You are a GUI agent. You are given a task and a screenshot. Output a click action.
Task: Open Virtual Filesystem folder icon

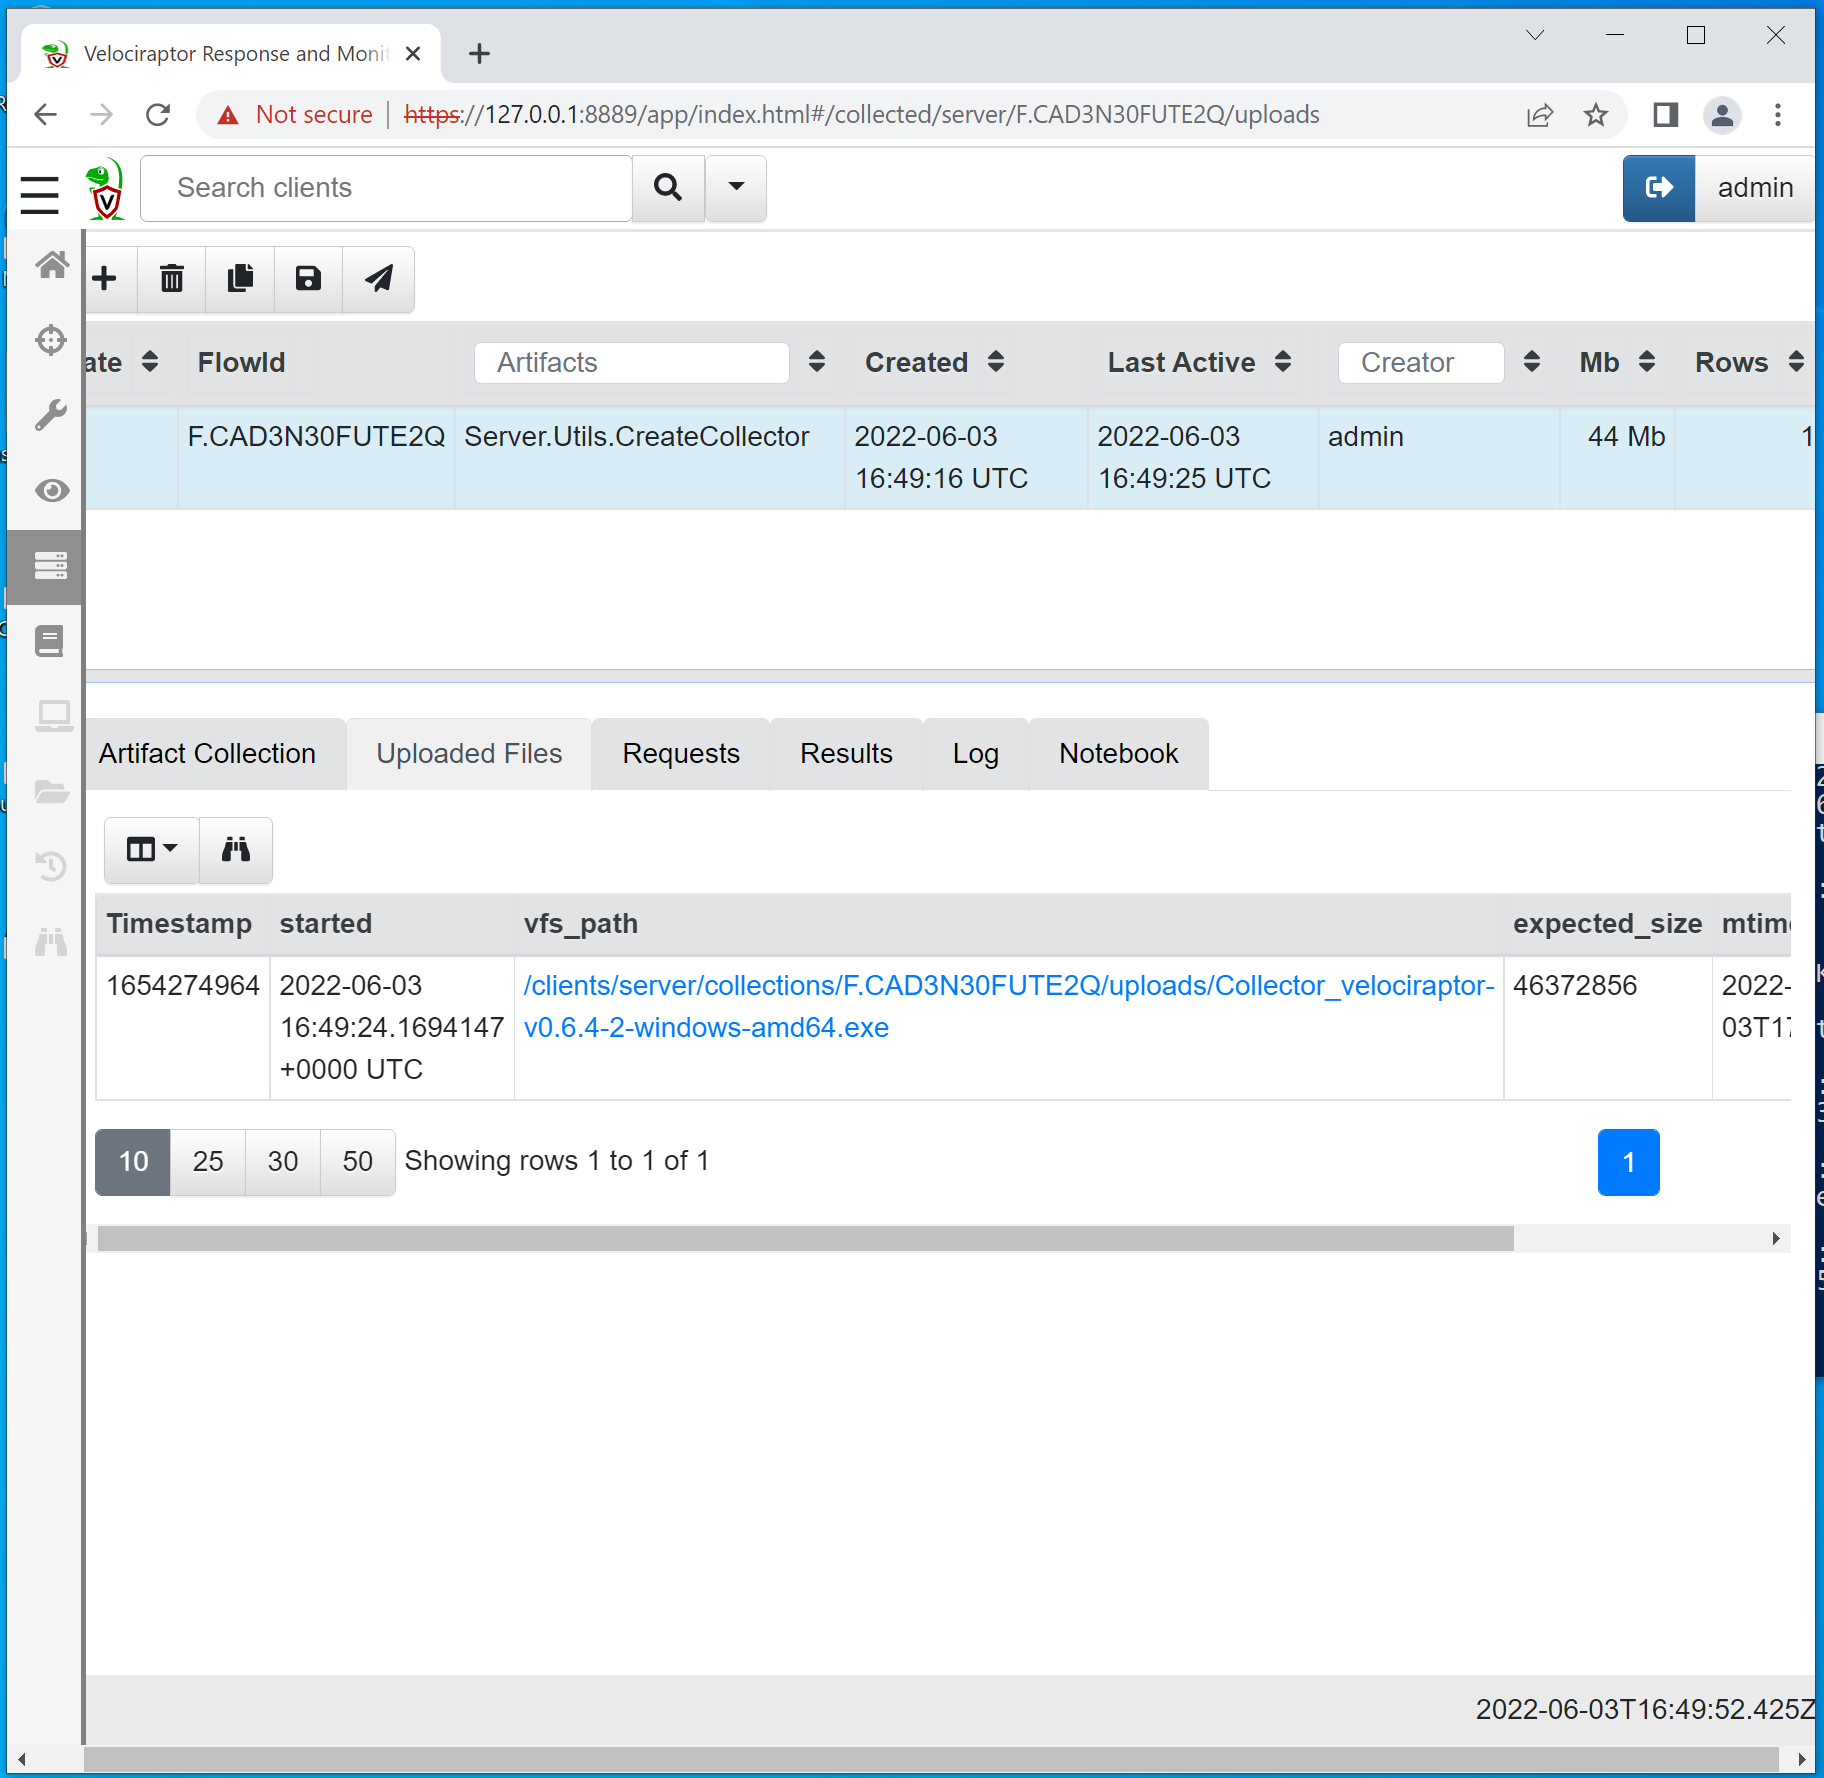[x=51, y=791]
